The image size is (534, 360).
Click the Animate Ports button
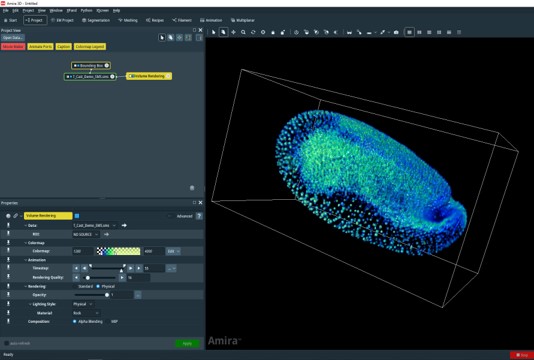click(x=40, y=47)
